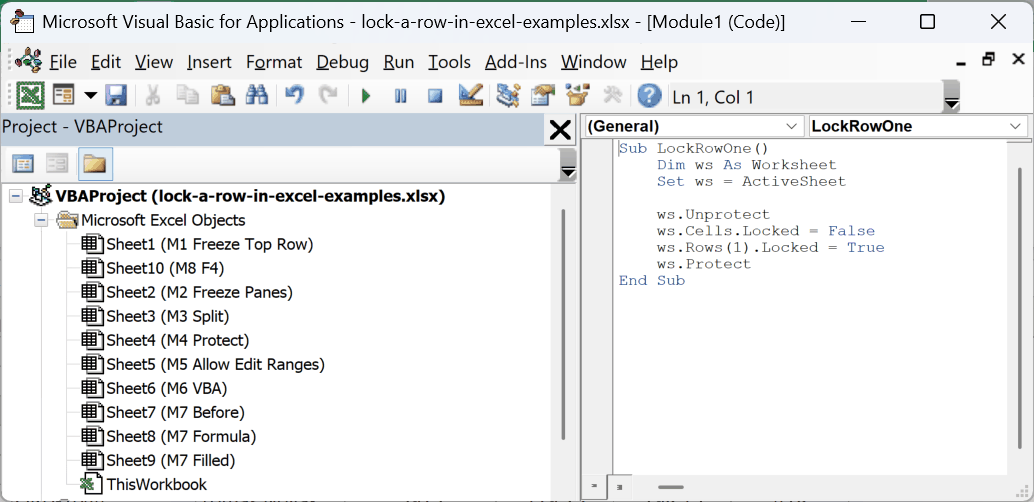Click the 'ws.Protect' code line

pos(704,264)
